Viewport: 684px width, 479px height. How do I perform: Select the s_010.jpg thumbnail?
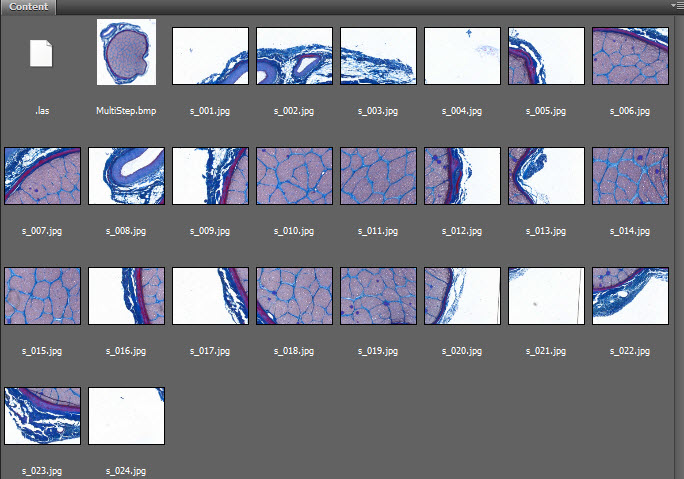[294, 176]
